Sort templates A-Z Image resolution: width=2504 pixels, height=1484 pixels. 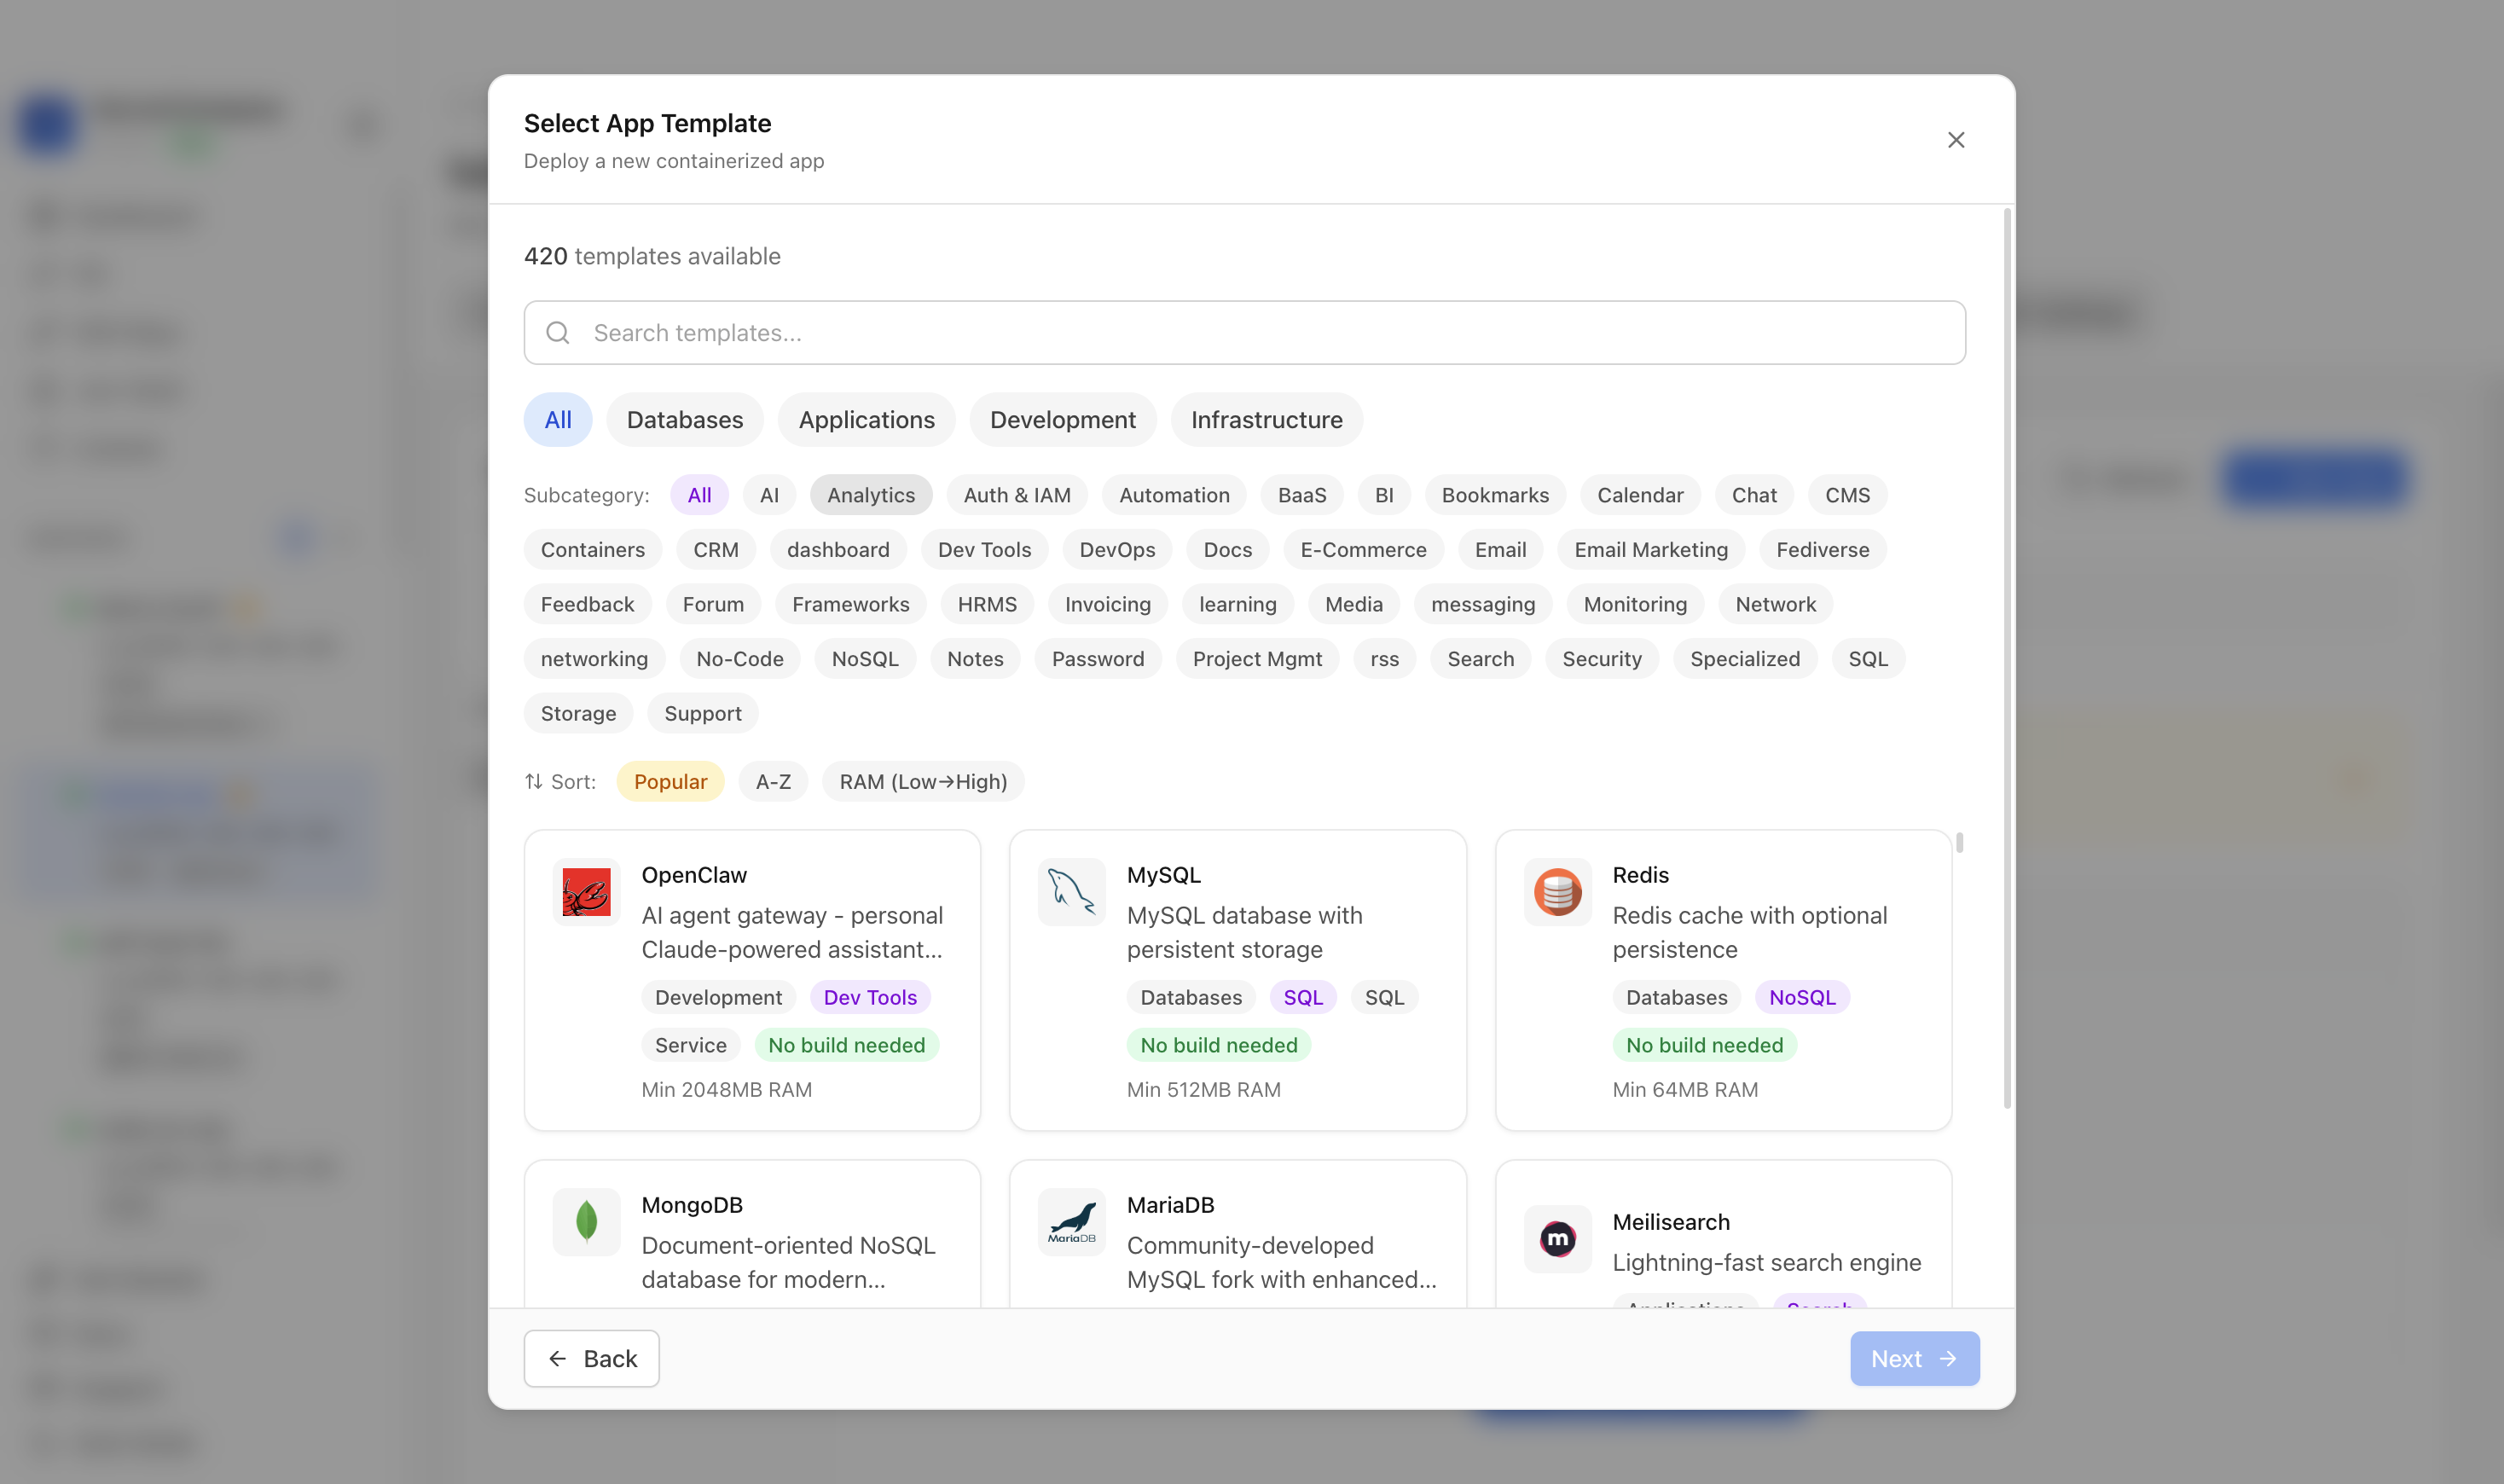(x=773, y=781)
